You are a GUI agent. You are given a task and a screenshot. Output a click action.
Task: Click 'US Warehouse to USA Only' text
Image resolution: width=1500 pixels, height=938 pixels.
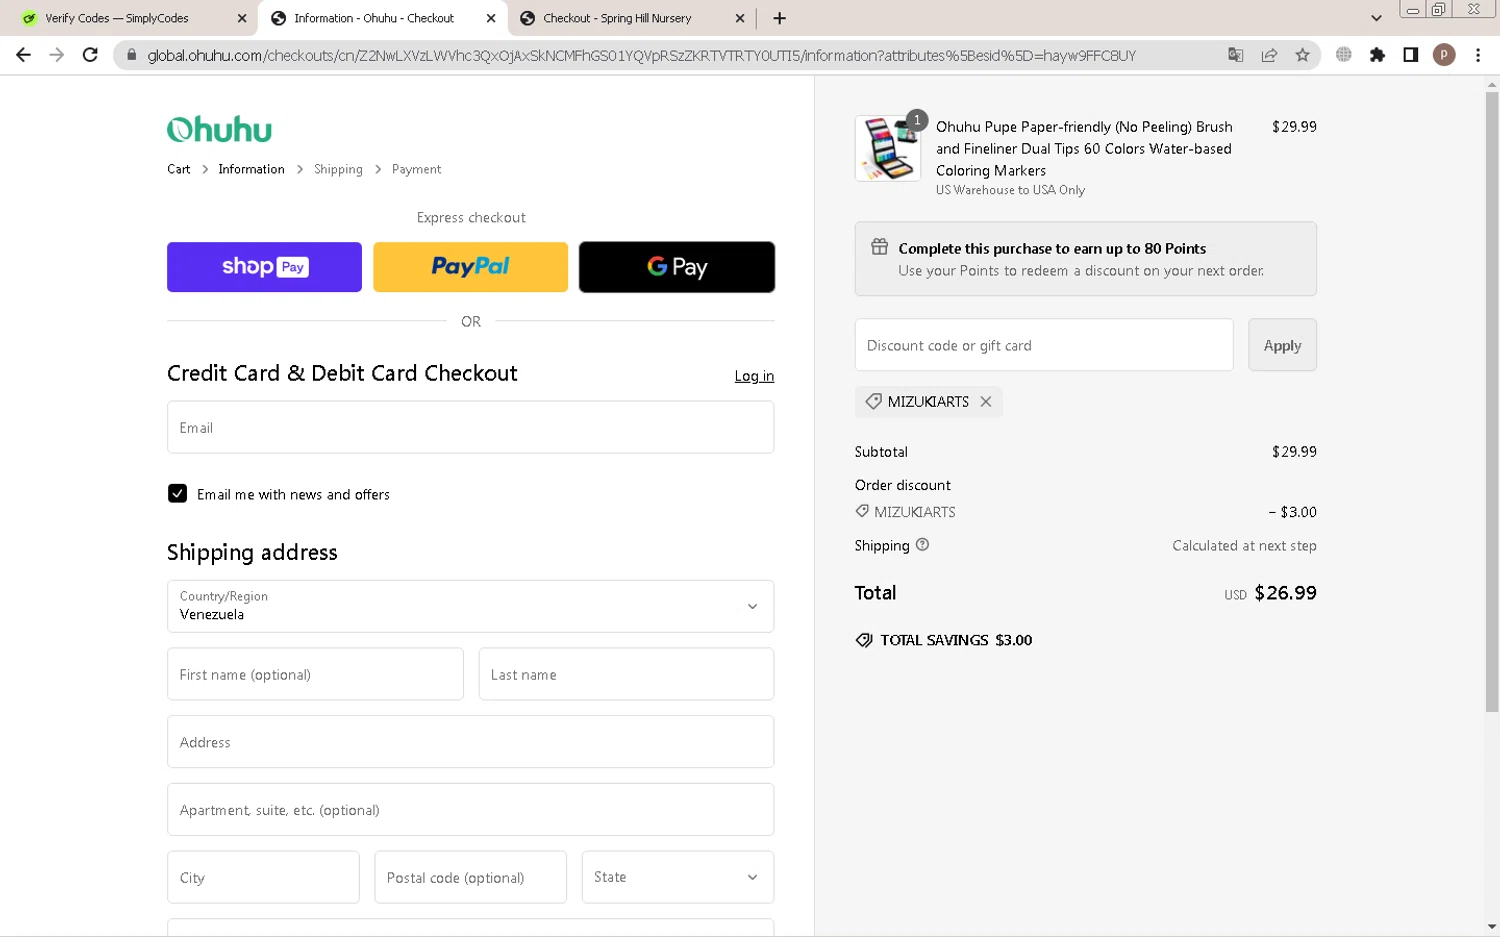(x=1010, y=190)
